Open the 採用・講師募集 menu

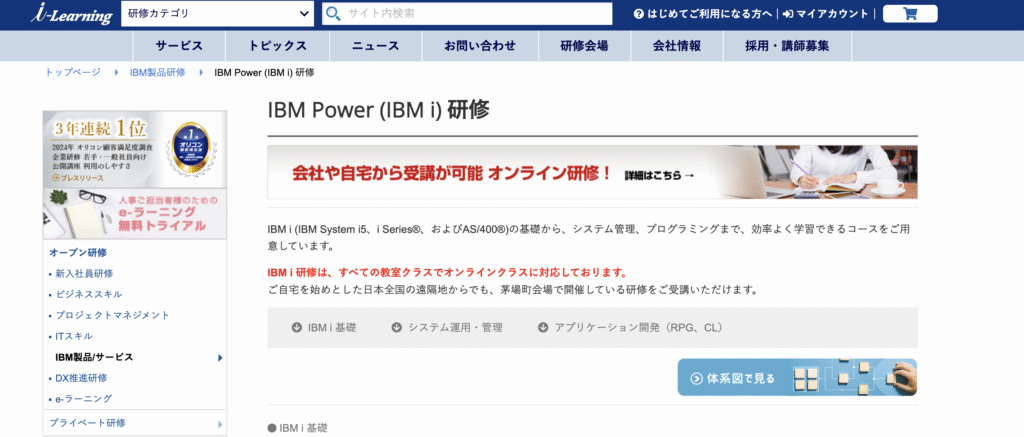tap(788, 46)
